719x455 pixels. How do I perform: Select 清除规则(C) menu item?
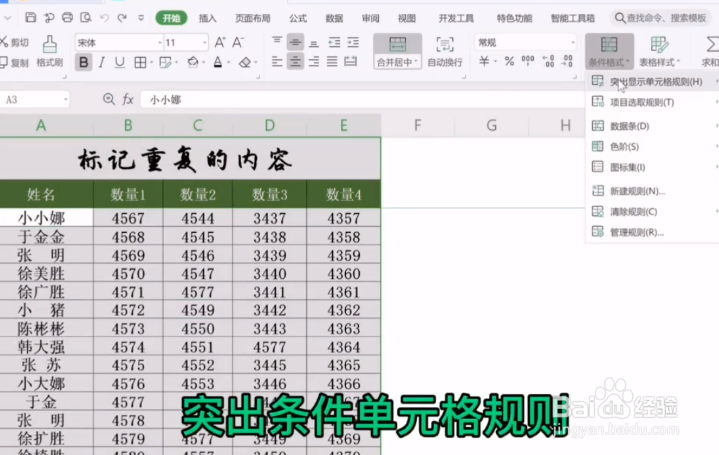(x=653, y=211)
